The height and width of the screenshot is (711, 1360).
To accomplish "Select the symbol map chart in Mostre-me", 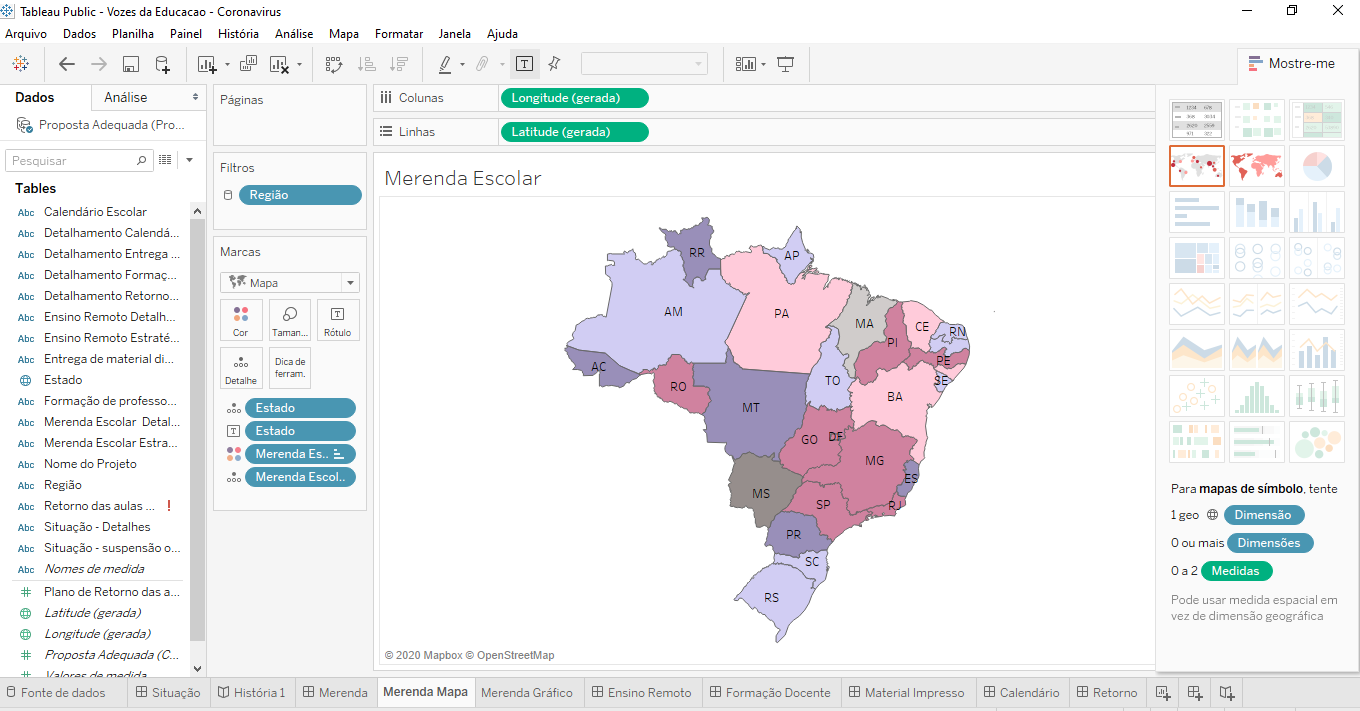I will coord(1196,166).
